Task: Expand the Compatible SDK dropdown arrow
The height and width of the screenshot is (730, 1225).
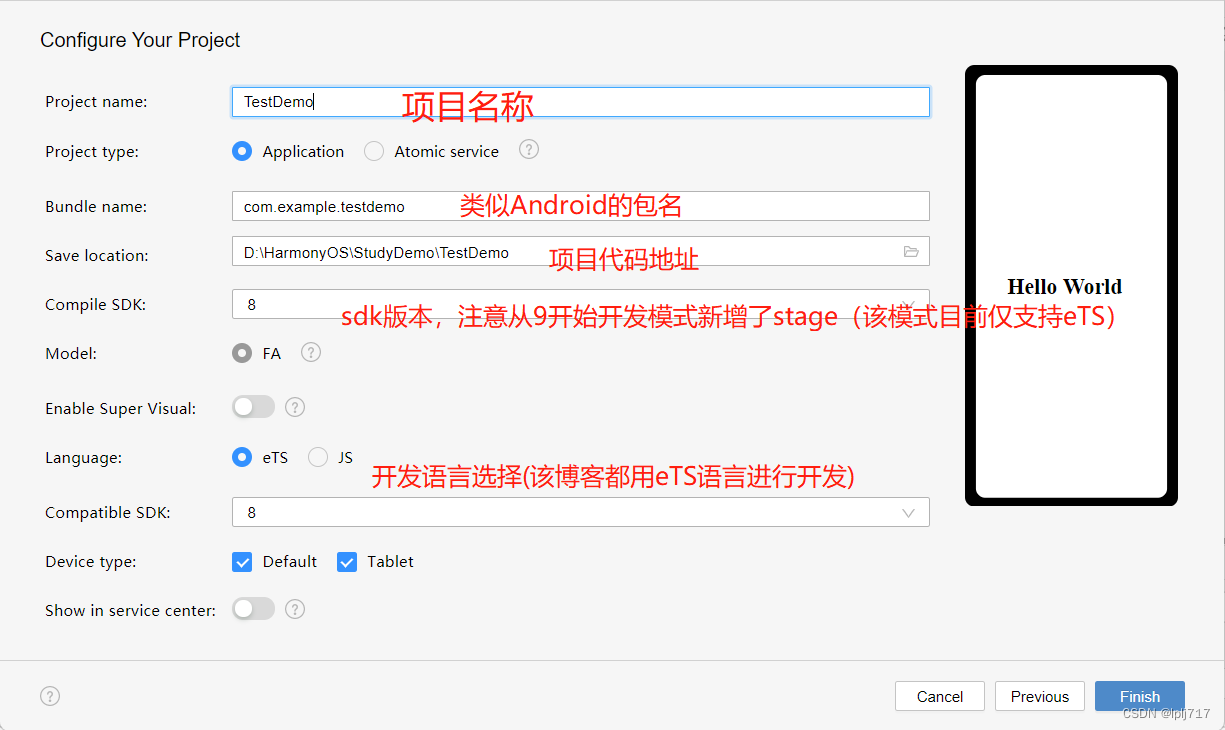Action: click(908, 513)
